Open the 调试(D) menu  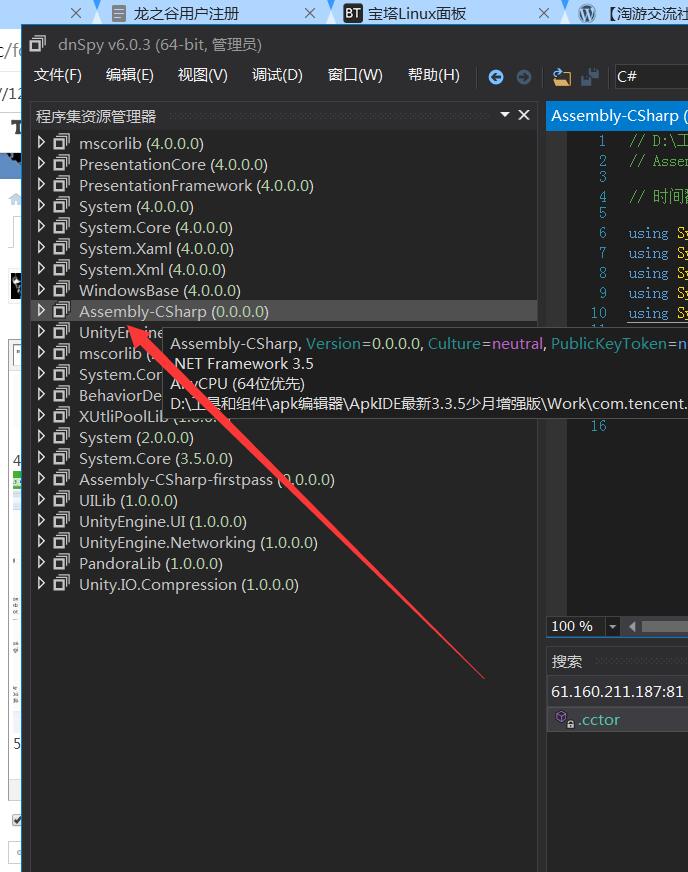277,75
